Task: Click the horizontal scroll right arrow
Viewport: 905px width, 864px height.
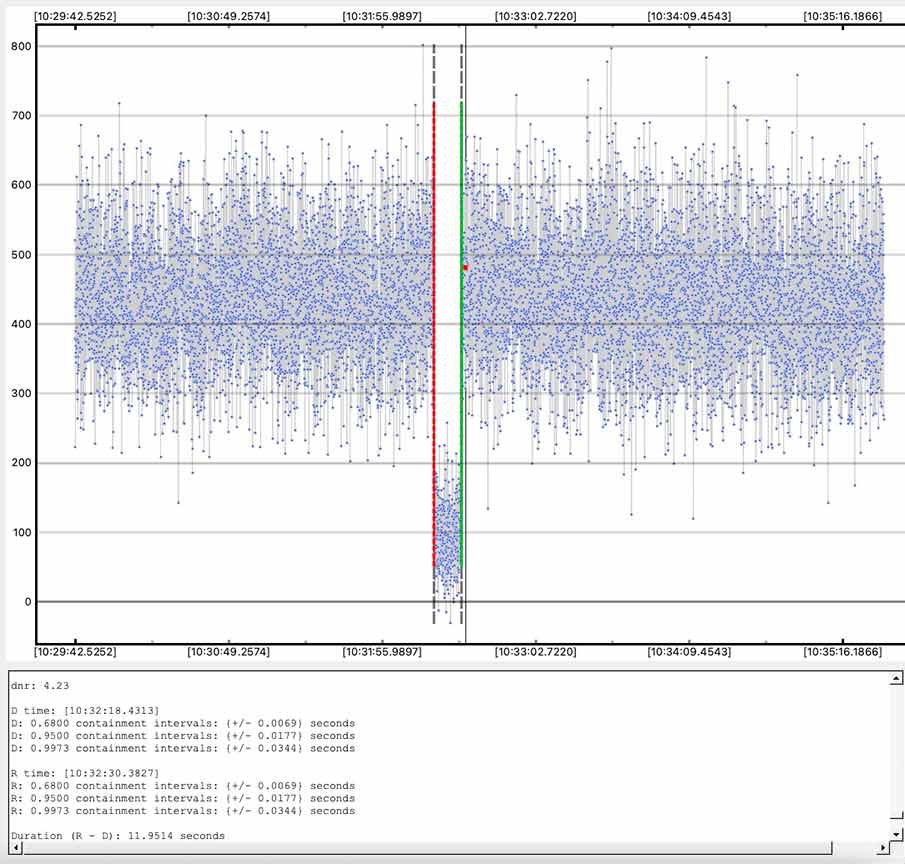Action: pos(882,847)
